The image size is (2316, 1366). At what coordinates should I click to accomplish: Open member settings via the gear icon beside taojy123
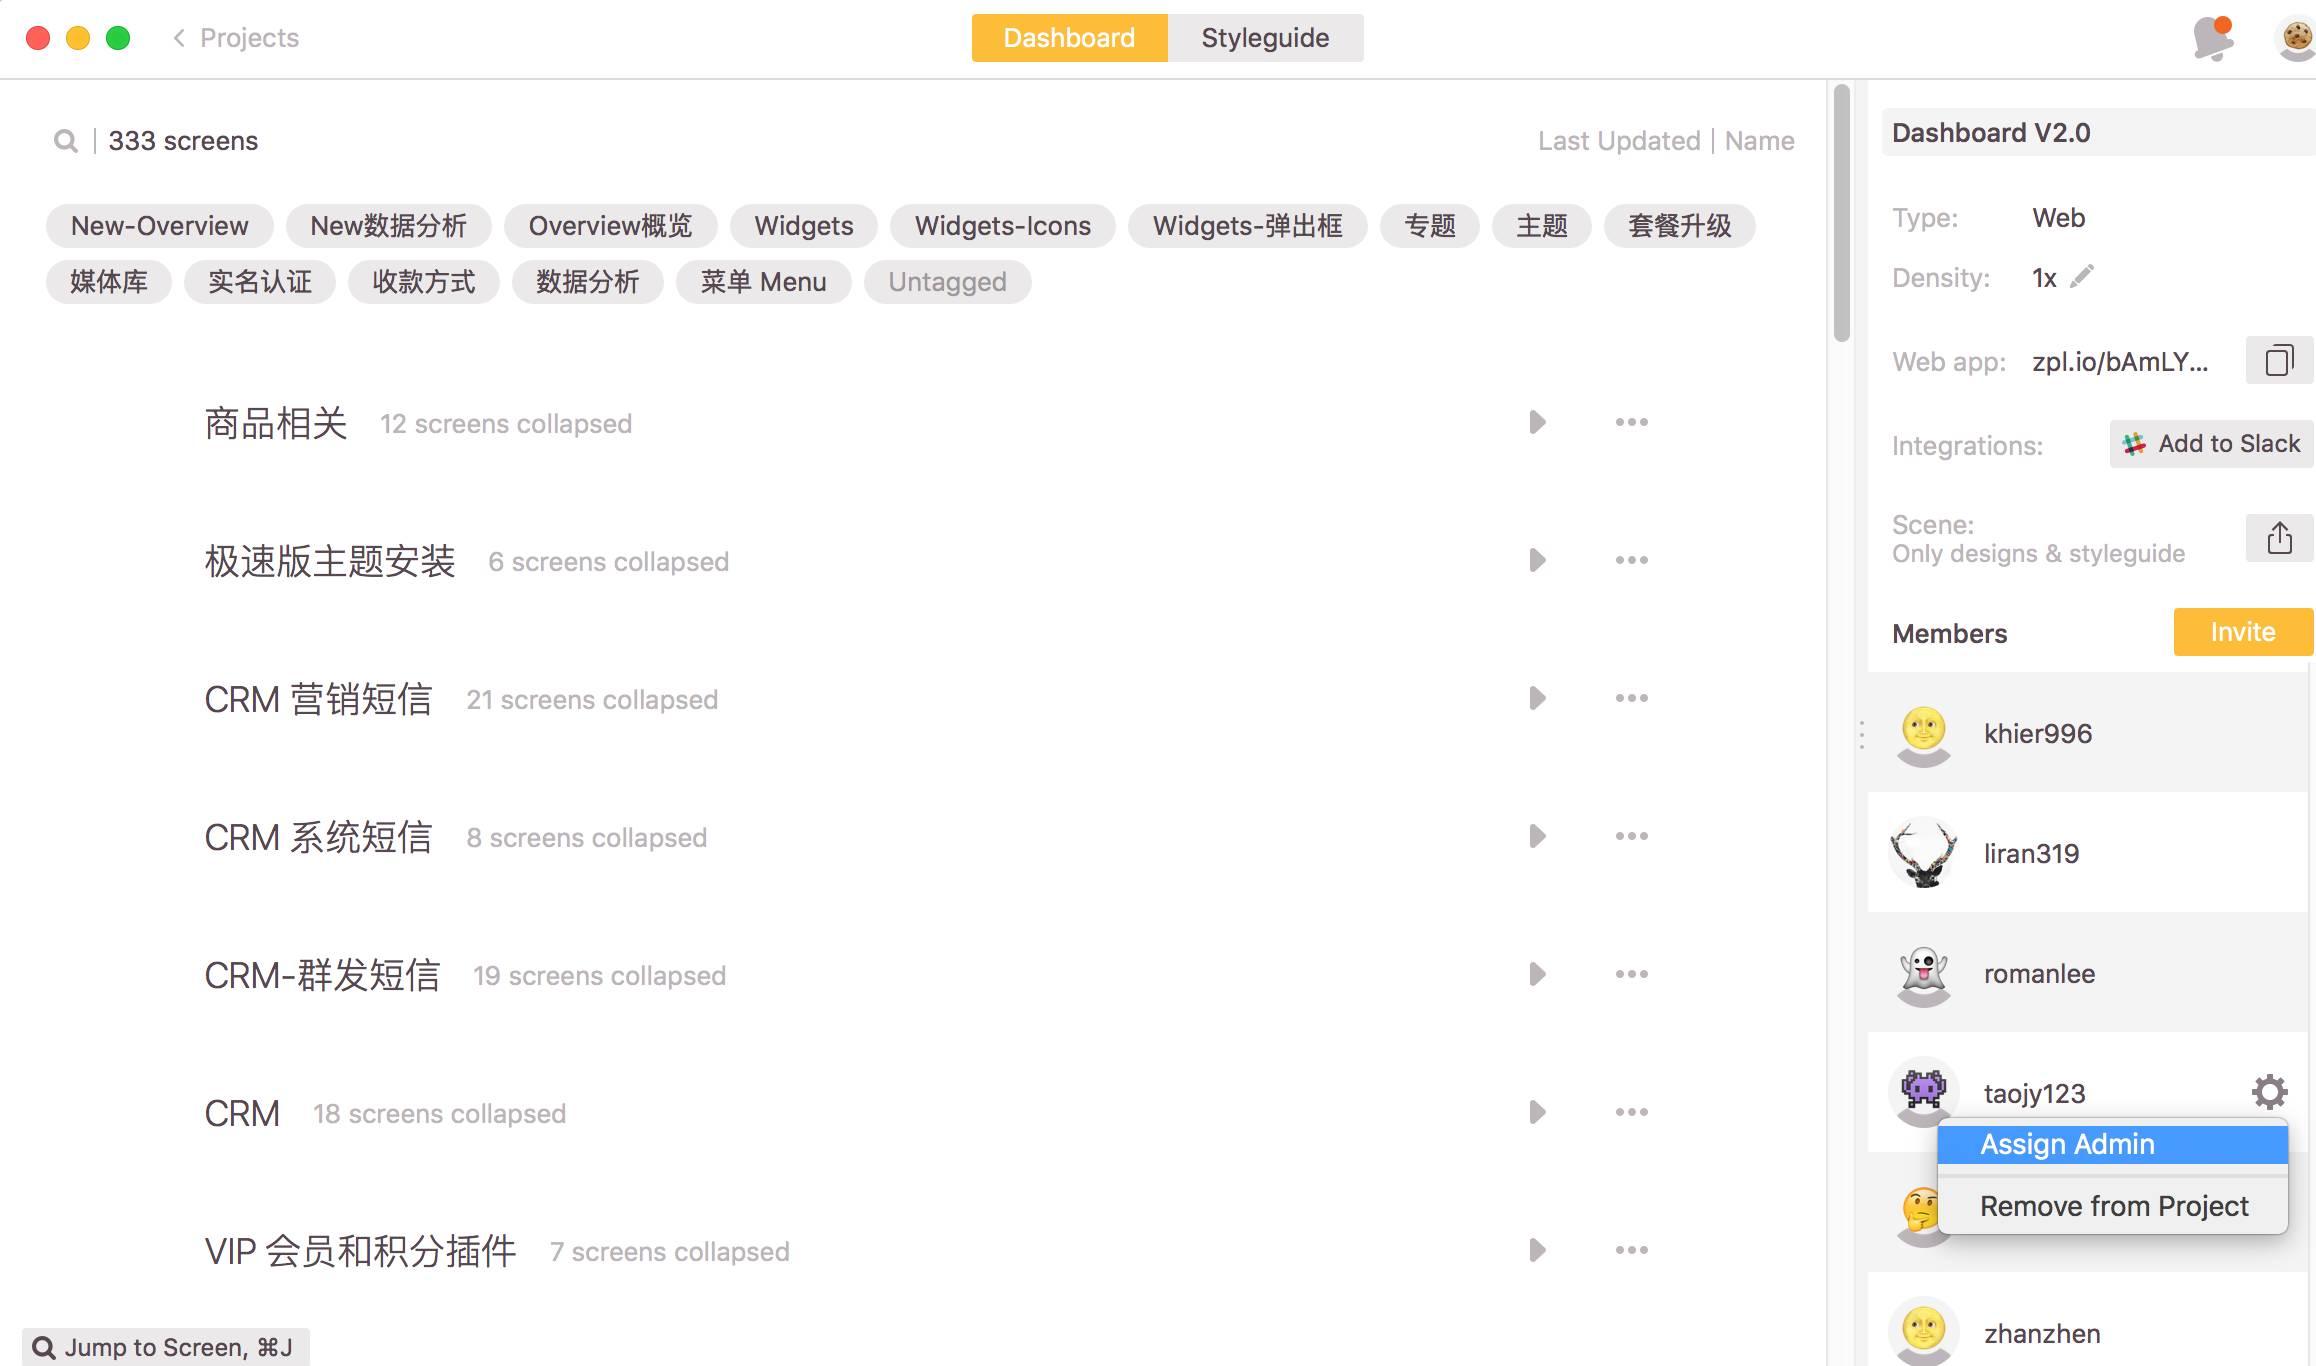(x=2270, y=1092)
